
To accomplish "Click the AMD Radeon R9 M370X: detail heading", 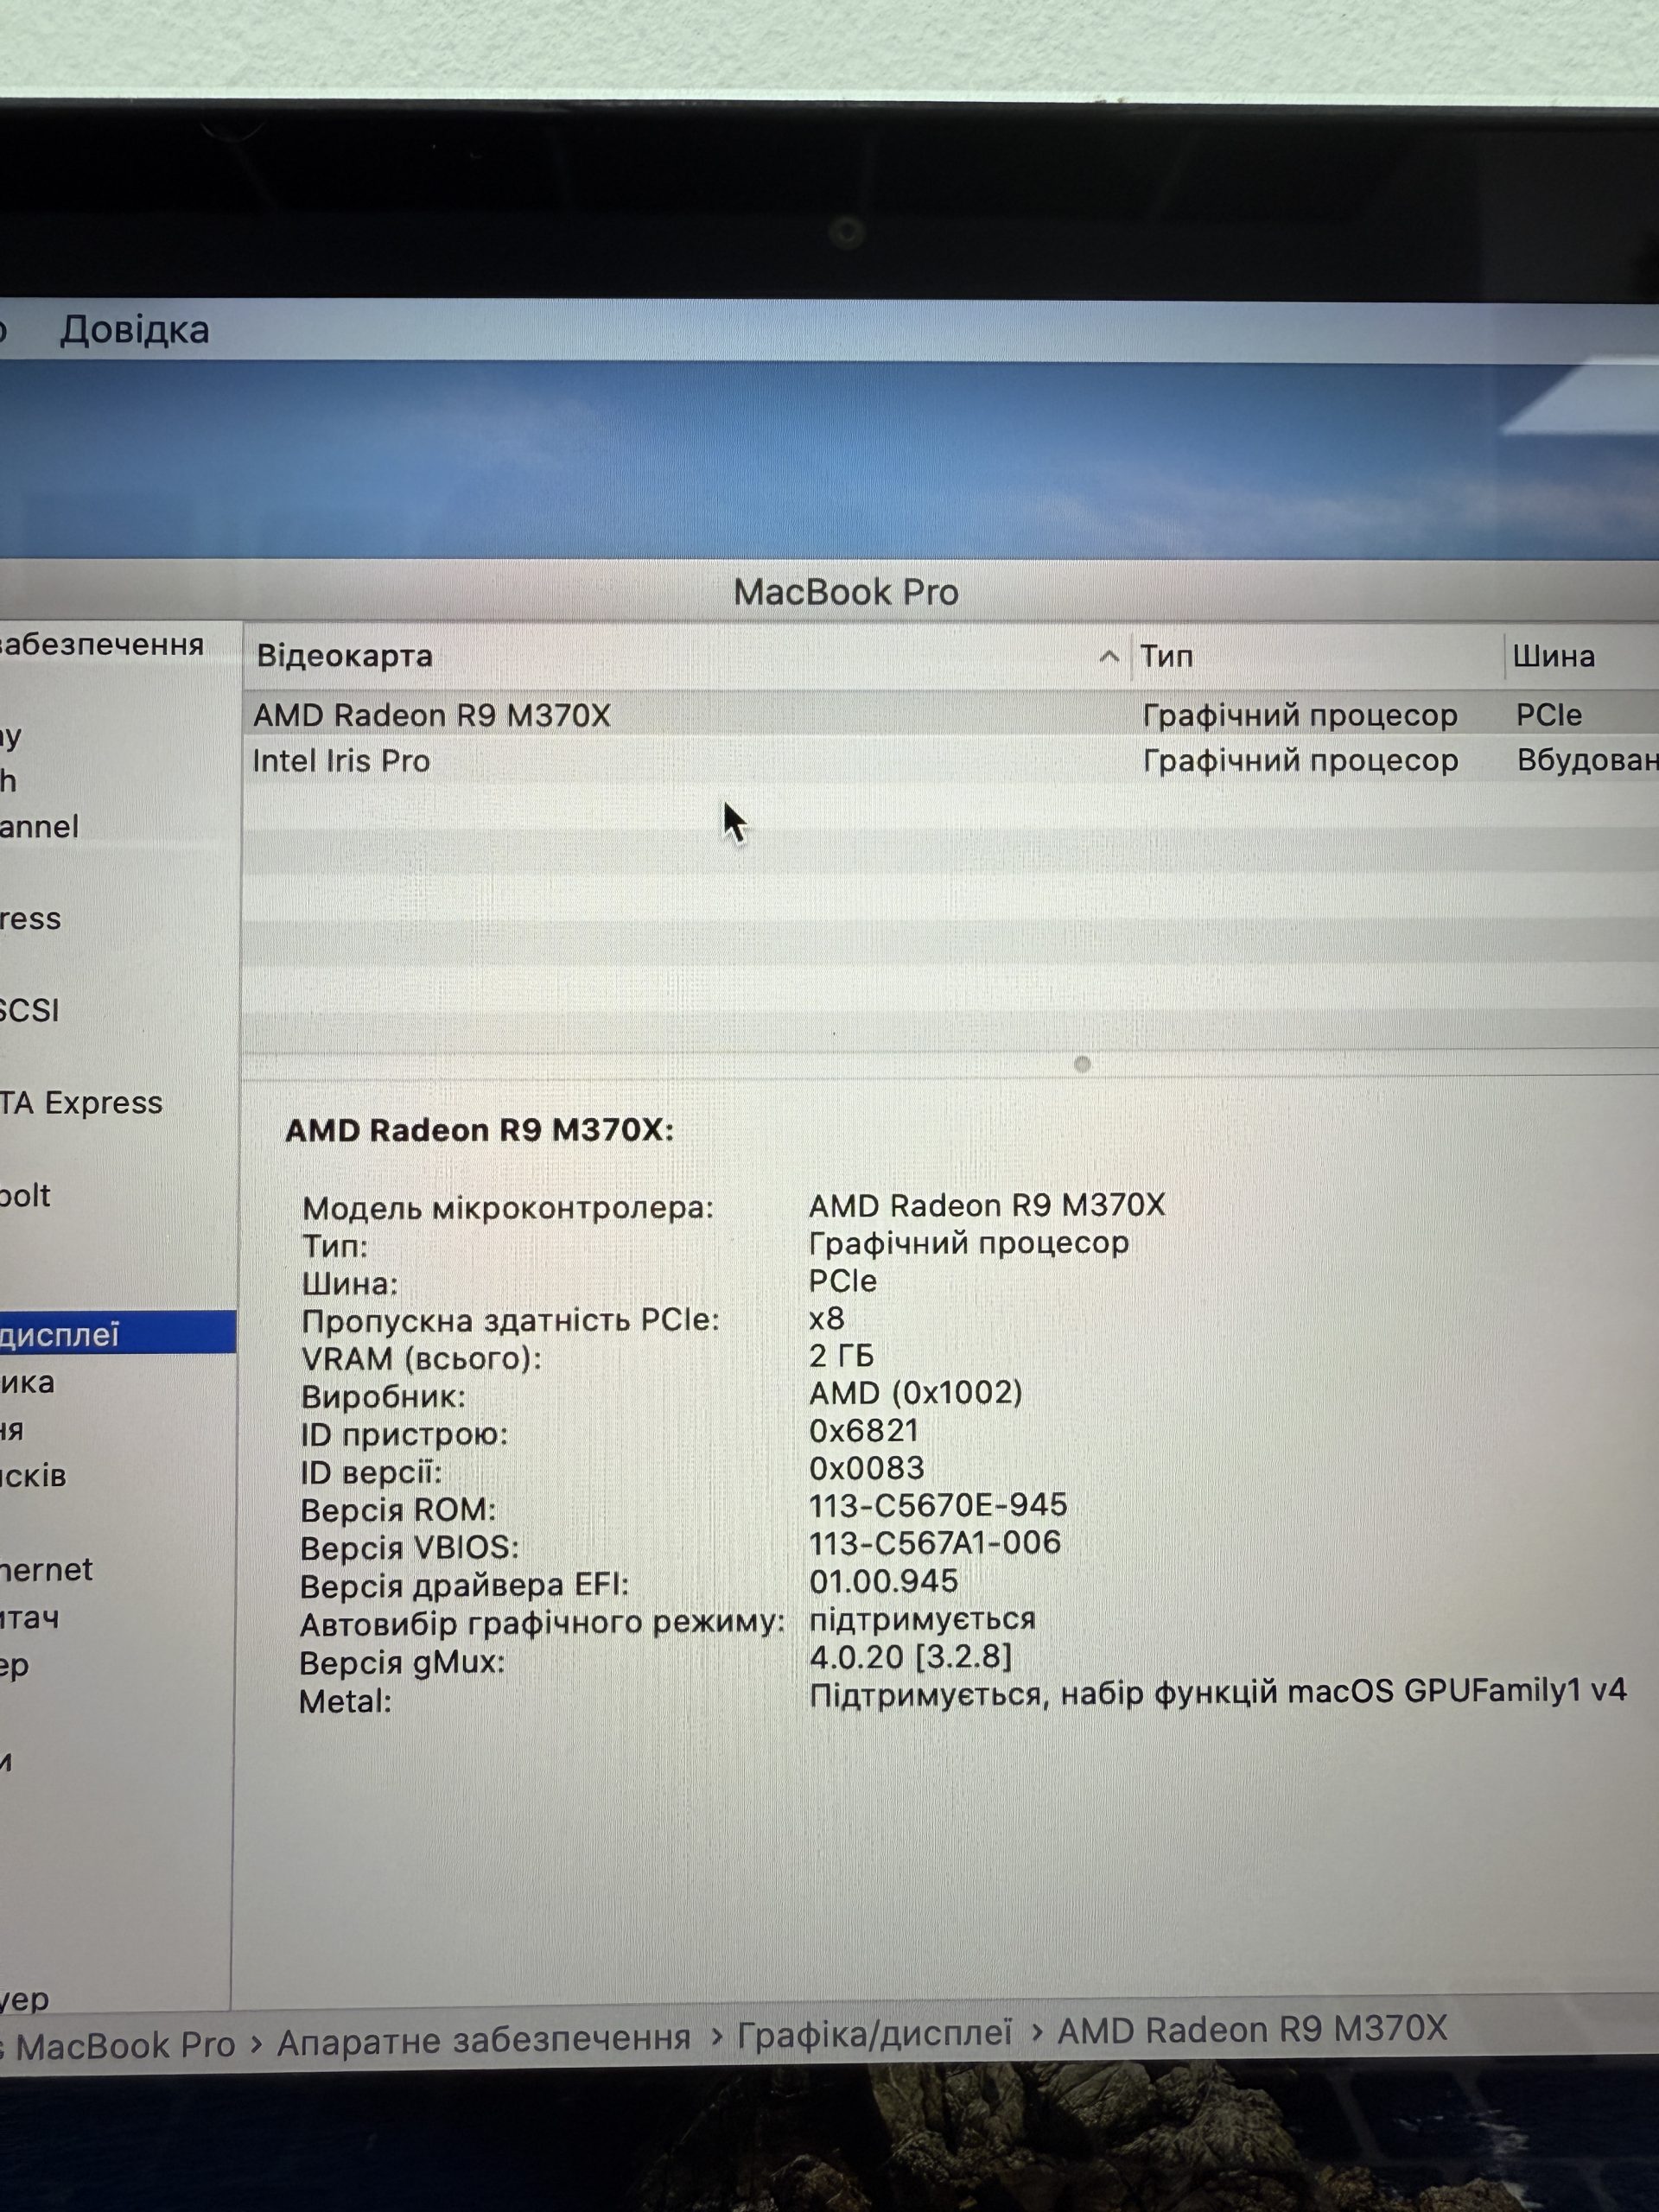I will pyautogui.click(x=480, y=1130).
